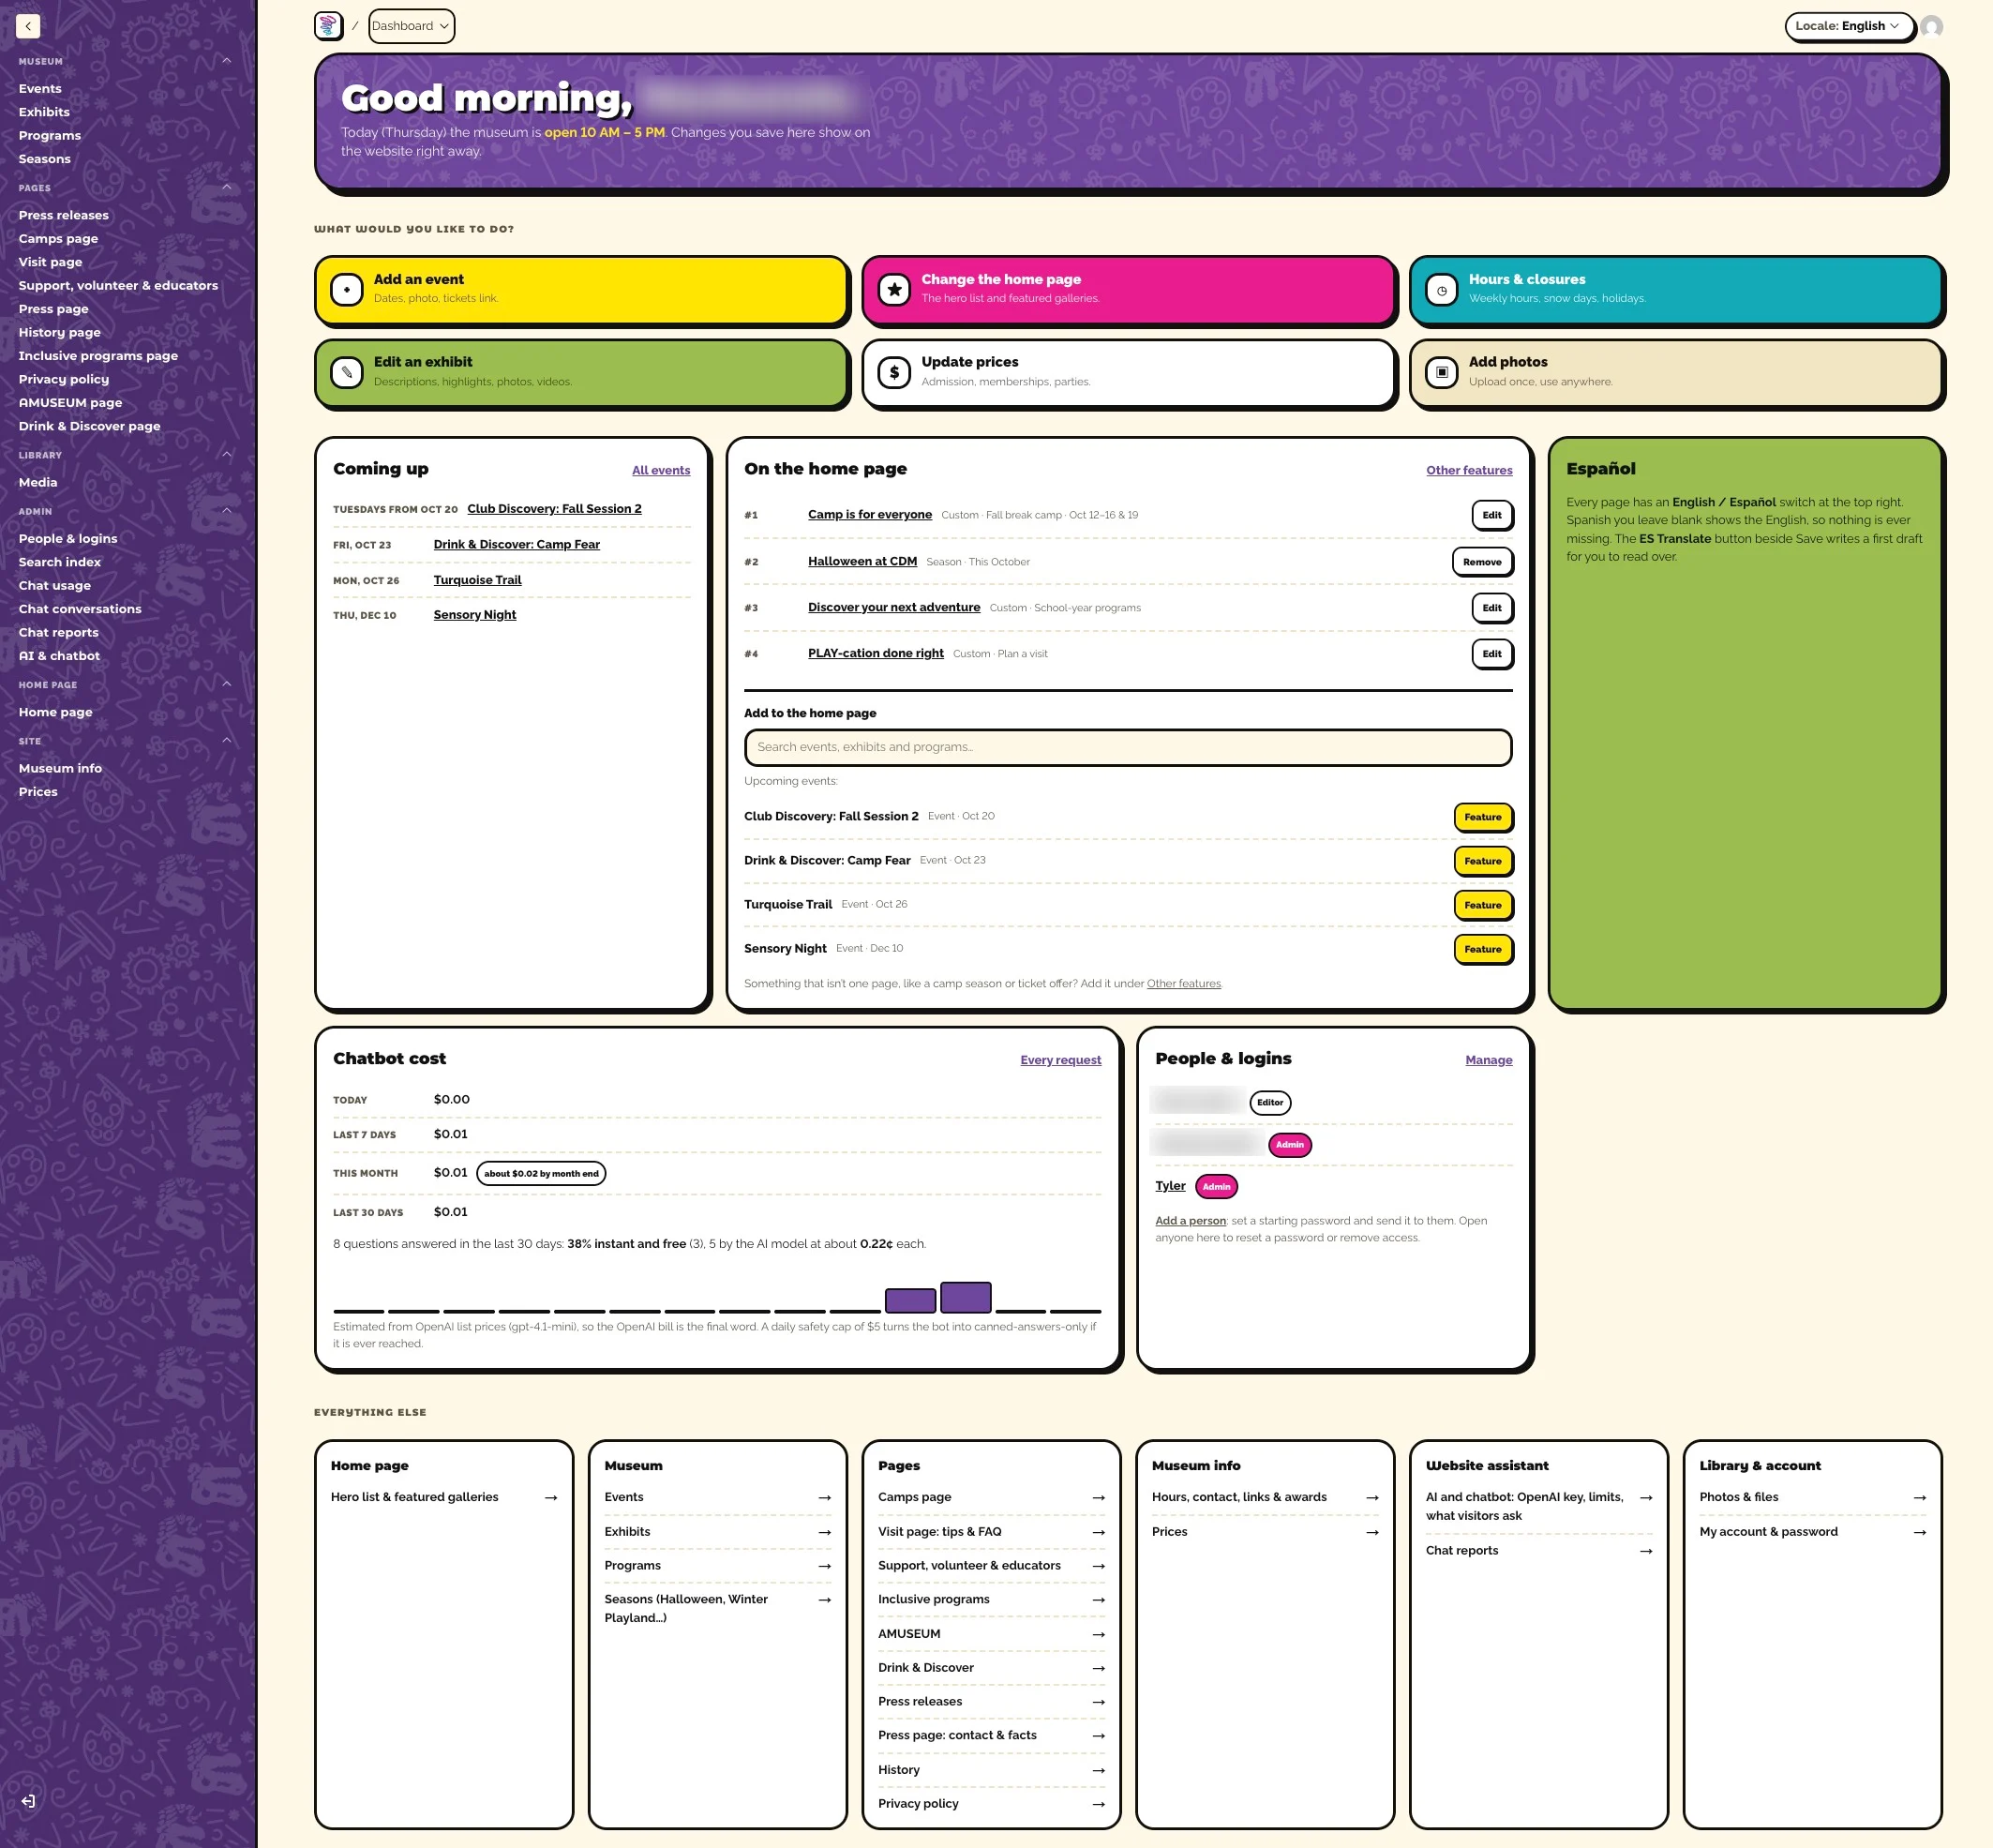Screen dimensions: 1993x1848
Task: Click arrow beside Camps page in Pages card
Action: pos(1099,1497)
